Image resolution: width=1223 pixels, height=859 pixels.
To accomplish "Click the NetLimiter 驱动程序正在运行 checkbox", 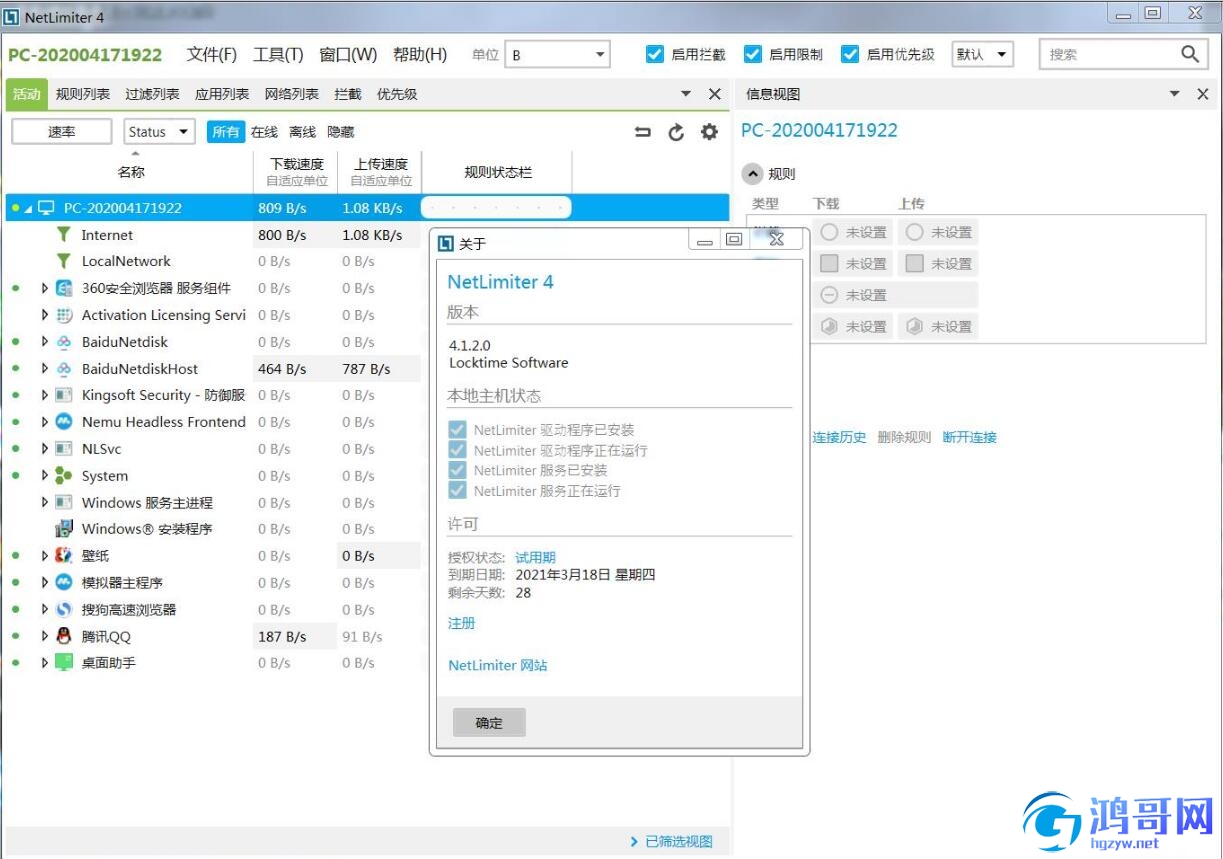I will coord(458,450).
